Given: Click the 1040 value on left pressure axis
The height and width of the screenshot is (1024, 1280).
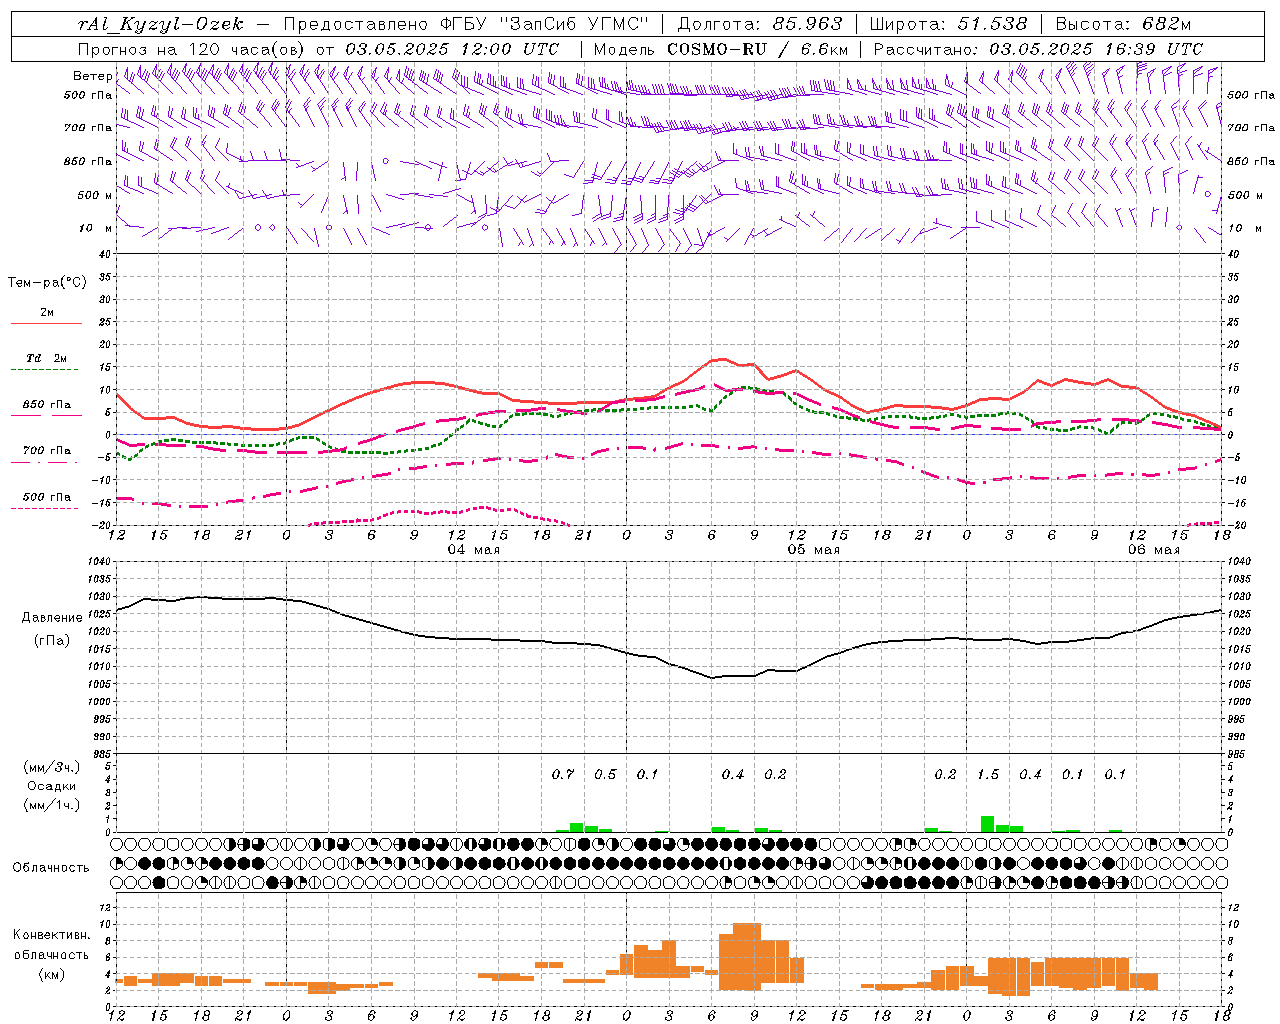Looking at the screenshot, I should [98, 561].
